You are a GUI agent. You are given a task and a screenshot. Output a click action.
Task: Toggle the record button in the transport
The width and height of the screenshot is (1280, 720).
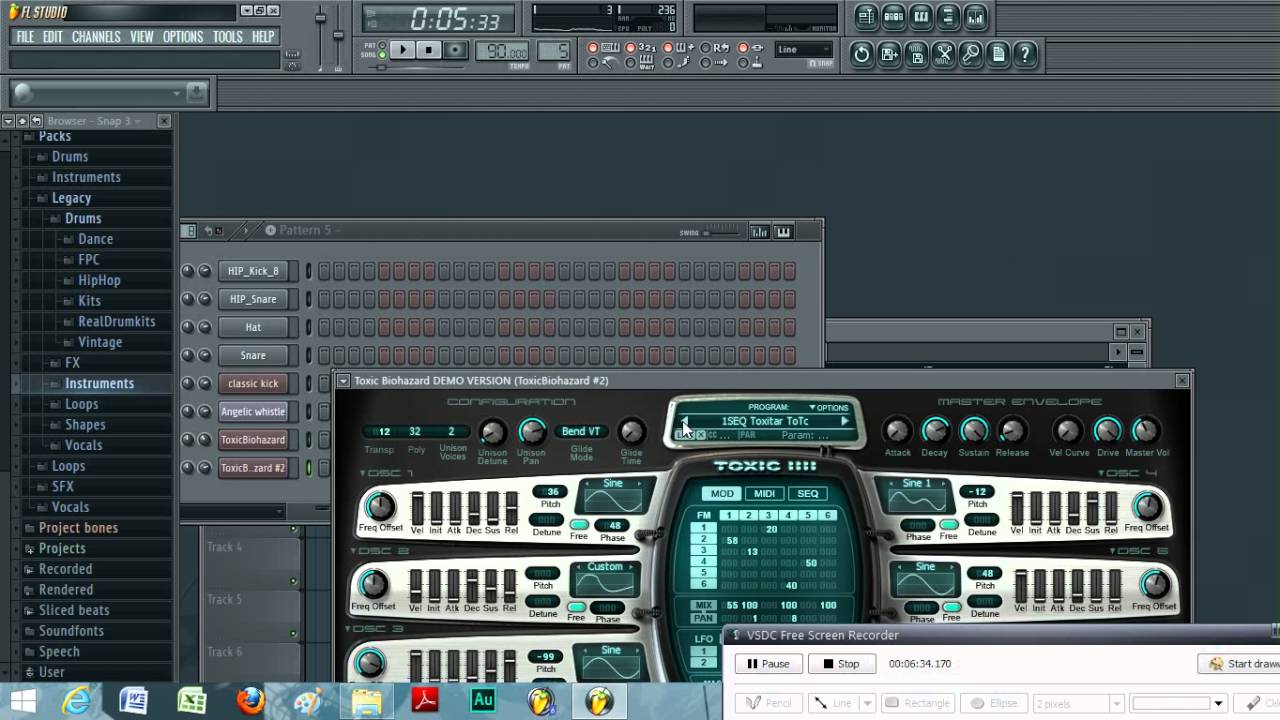point(455,50)
